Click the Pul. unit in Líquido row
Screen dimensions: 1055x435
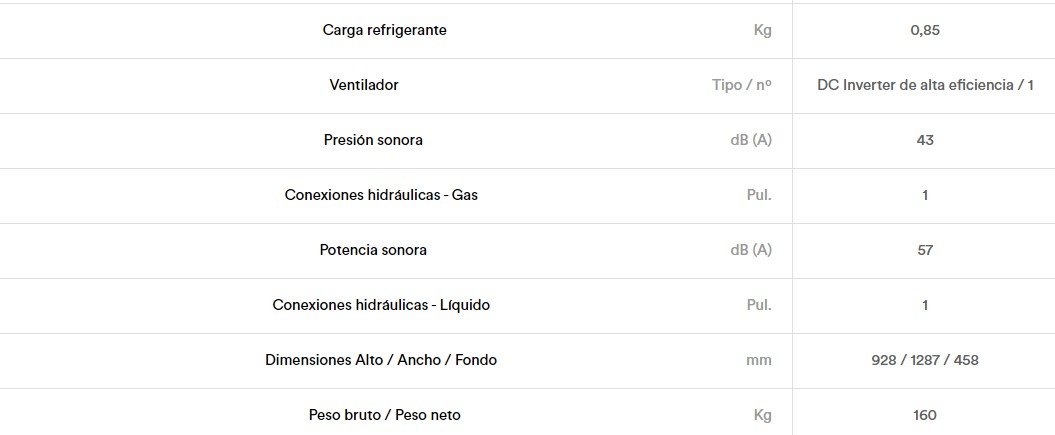coord(759,305)
